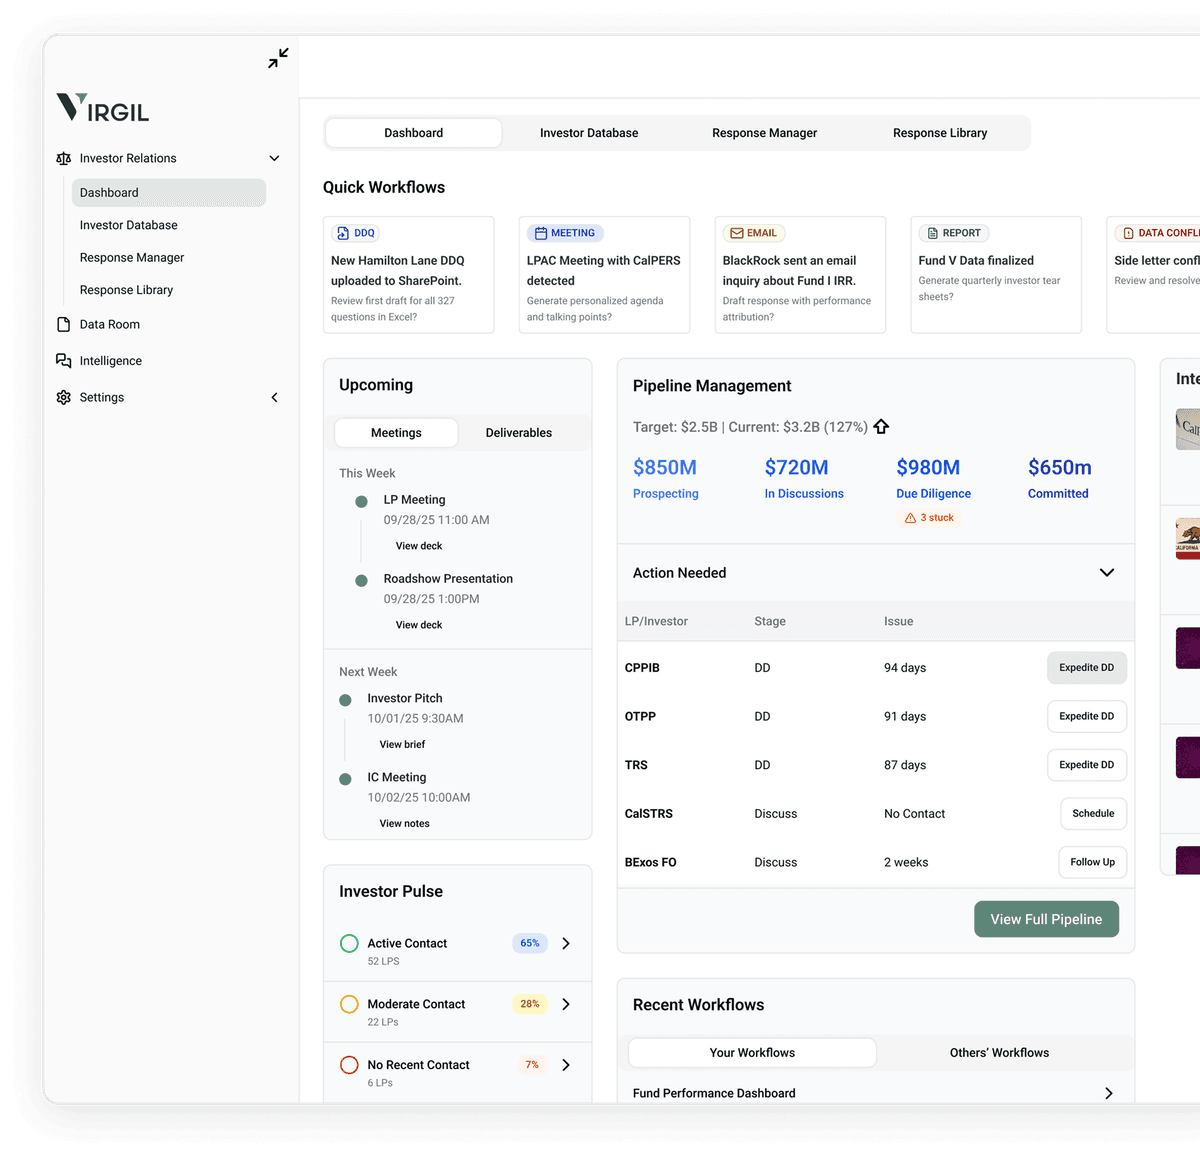Switch Upcoming panel to Deliverables
Viewport: 1200px width, 1149px height.
point(518,433)
